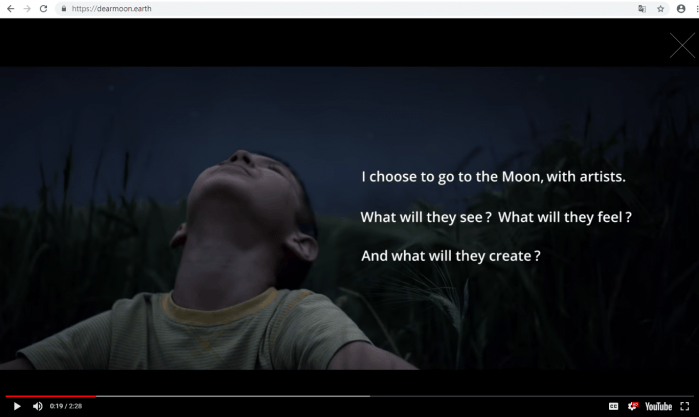Viewport: 699px width, 417px height.
Task: Click the video frame to resume
Action: click(x=350, y=218)
